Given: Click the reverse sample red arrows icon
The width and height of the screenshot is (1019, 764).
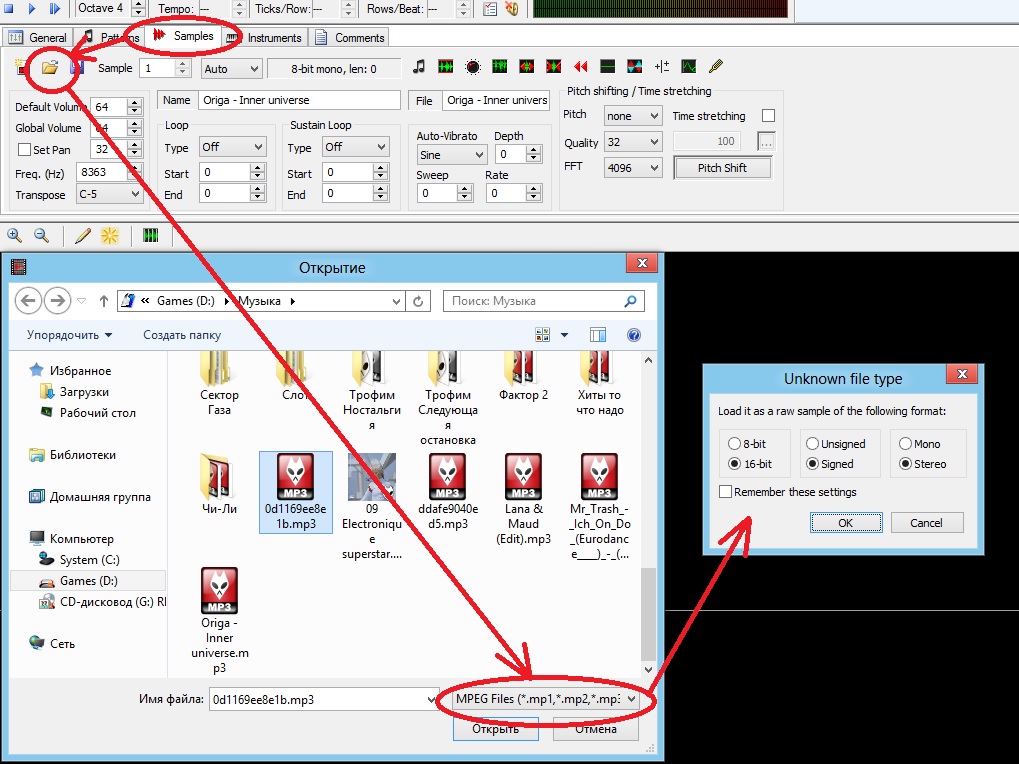Looking at the screenshot, I should pyautogui.click(x=581, y=67).
